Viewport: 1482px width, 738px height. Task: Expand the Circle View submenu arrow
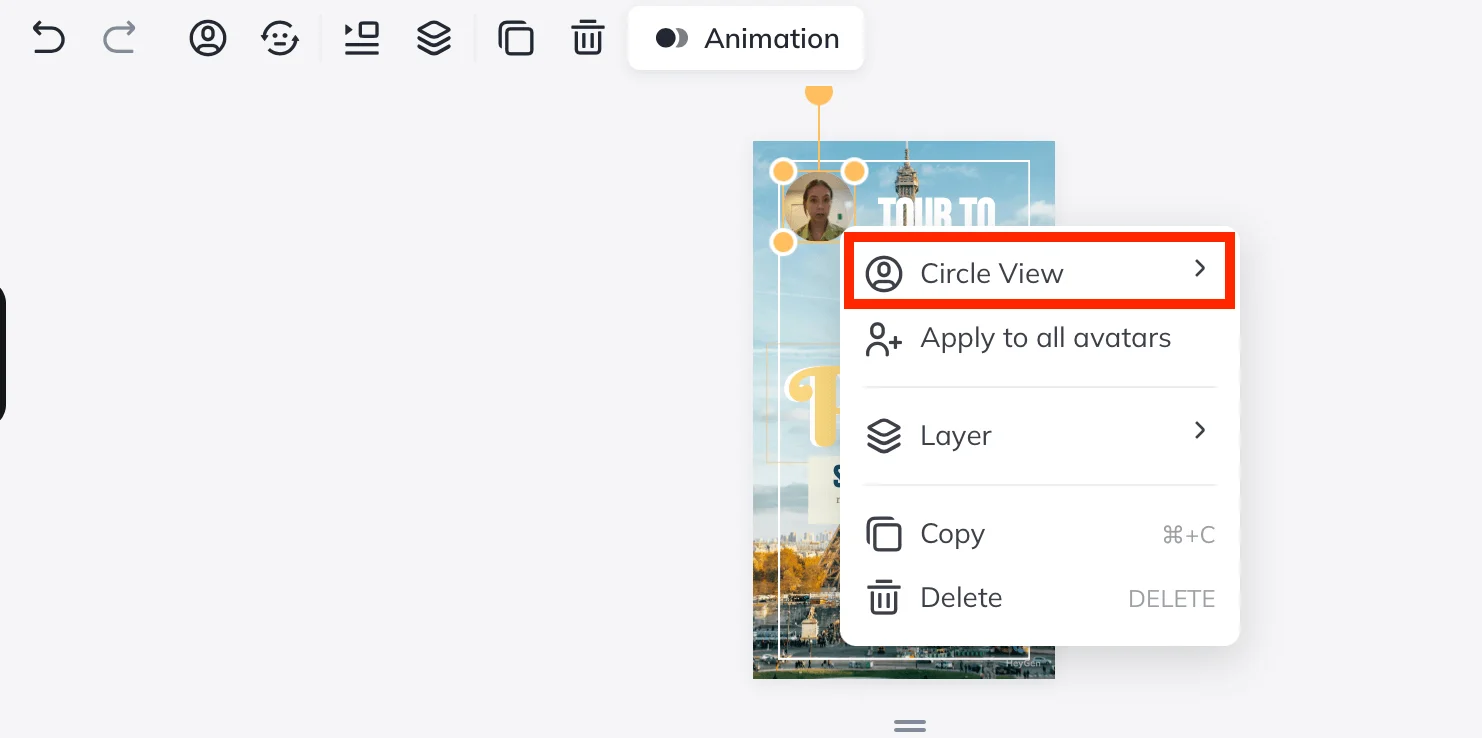point(1200,269)
